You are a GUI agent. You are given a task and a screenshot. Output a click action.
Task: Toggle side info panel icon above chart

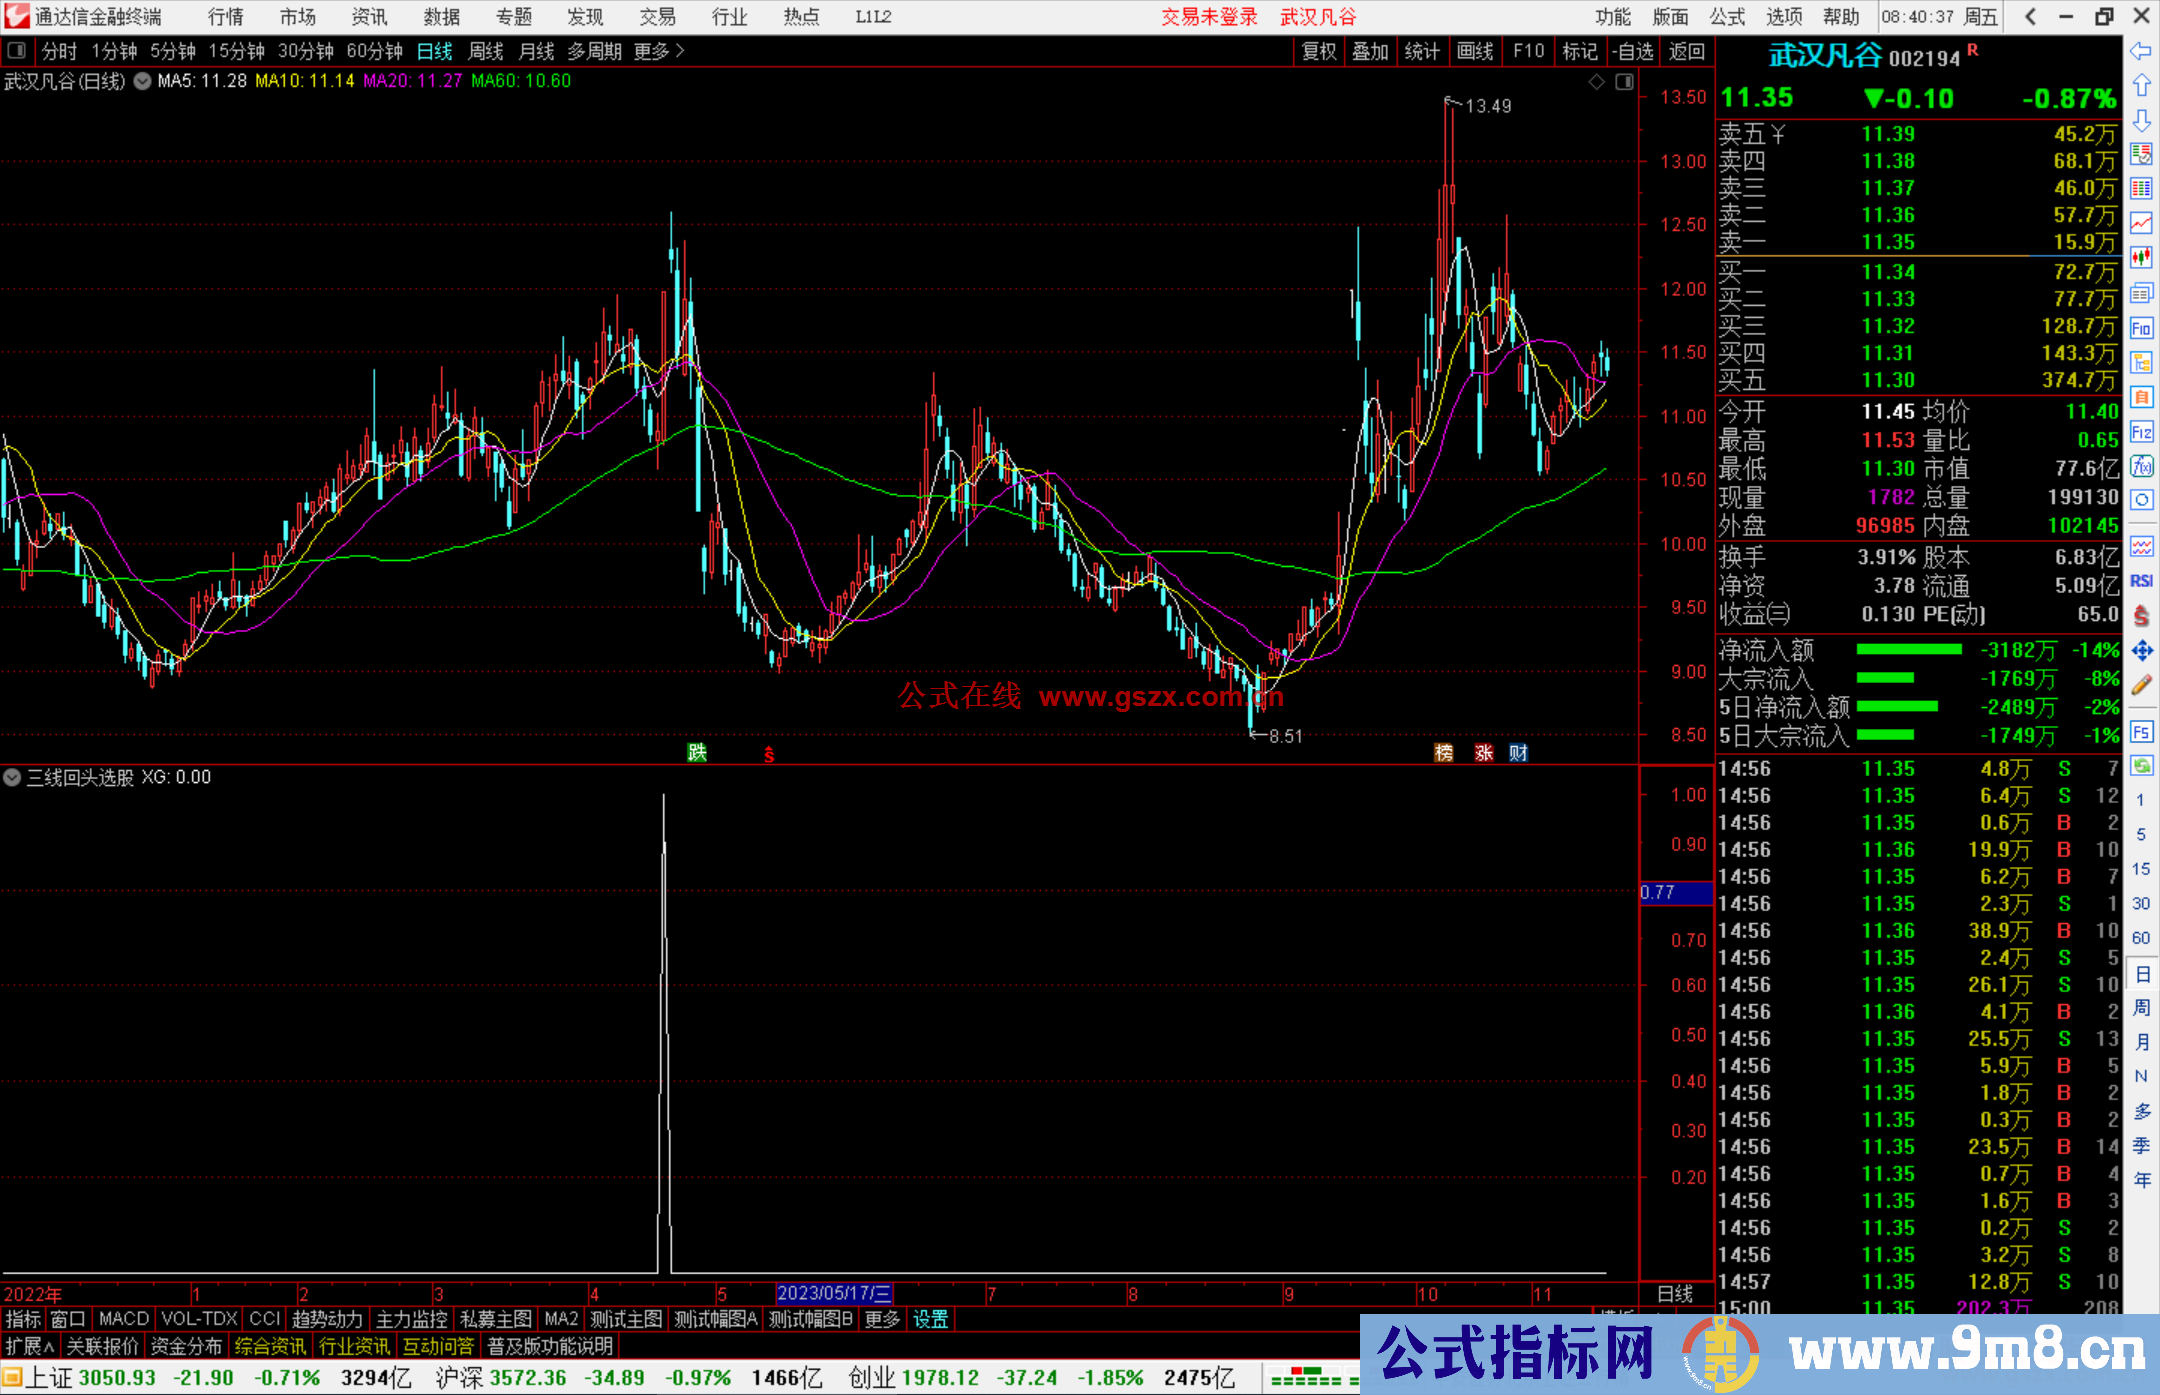click(x=1624, y=82)
